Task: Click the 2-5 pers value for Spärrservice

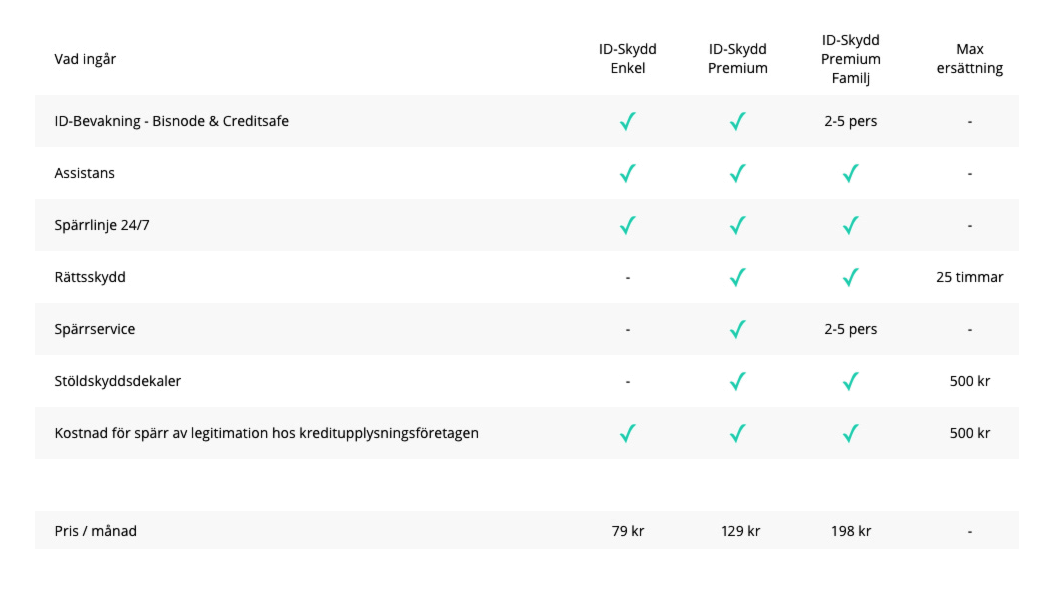Action: point(851,329)
